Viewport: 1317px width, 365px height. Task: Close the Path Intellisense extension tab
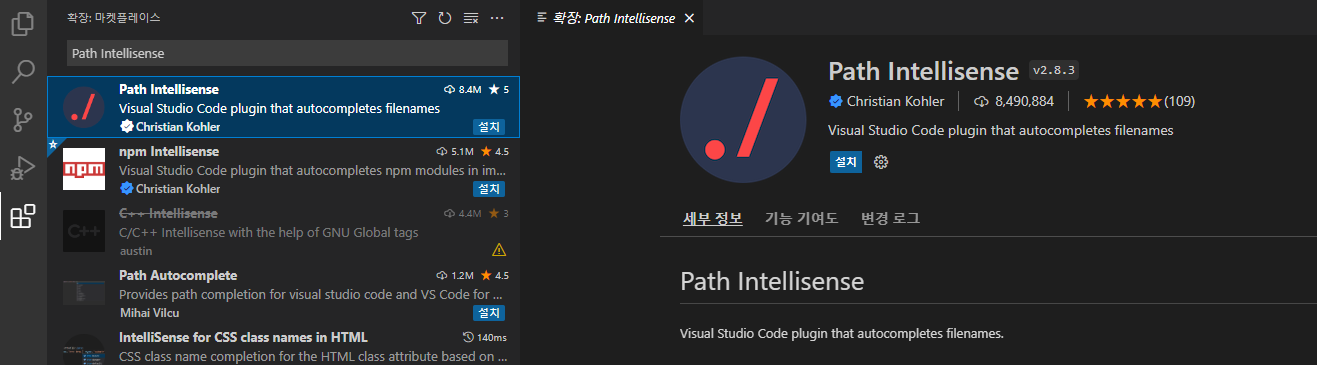click(x=689, y=18)
